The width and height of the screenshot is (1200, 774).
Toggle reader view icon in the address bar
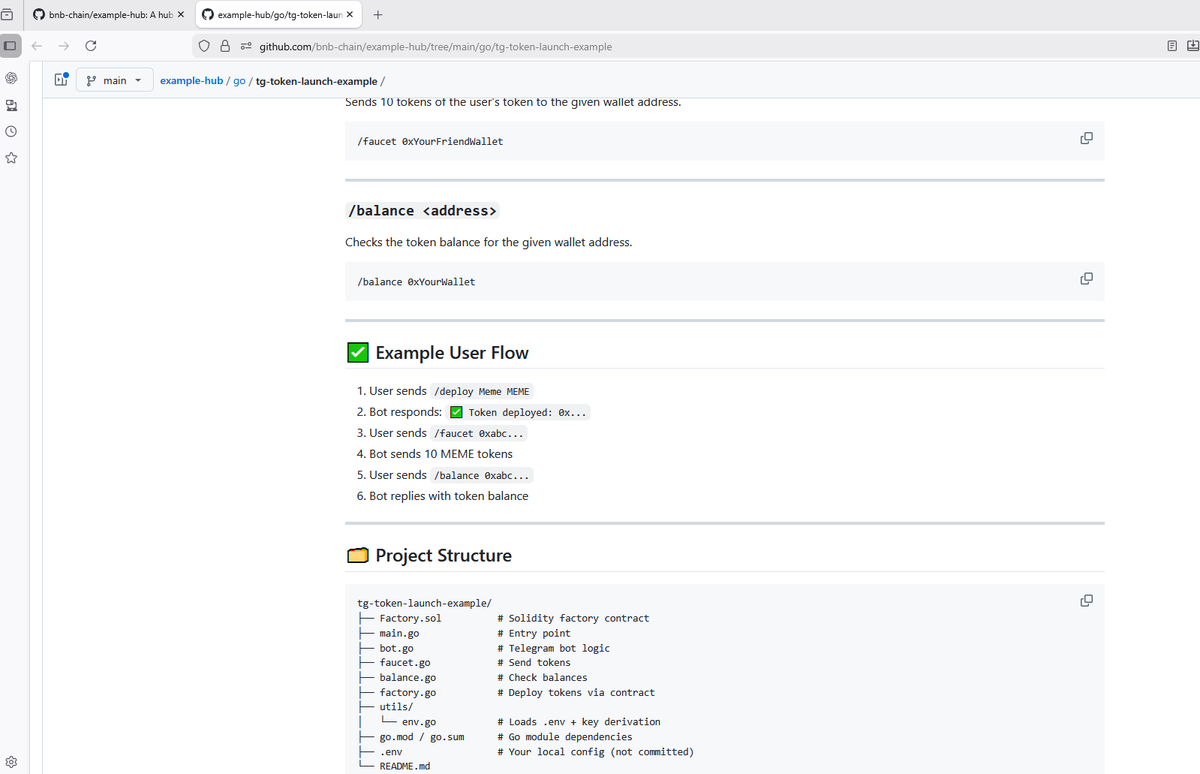(x=1173, y=46)
